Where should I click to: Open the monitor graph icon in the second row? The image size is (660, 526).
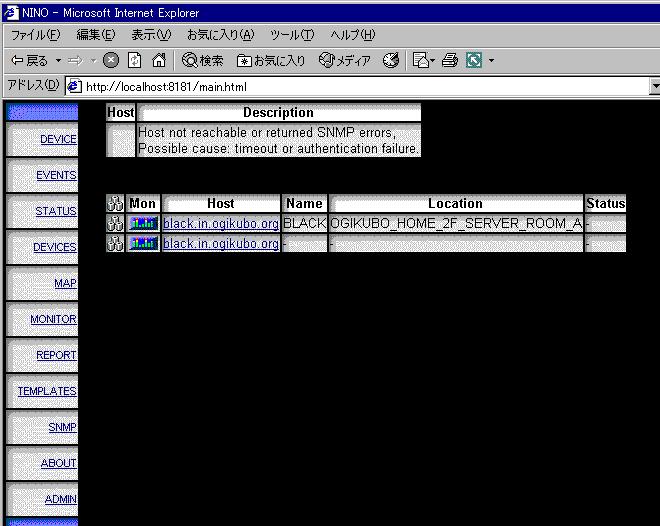(x=143, y=244)
